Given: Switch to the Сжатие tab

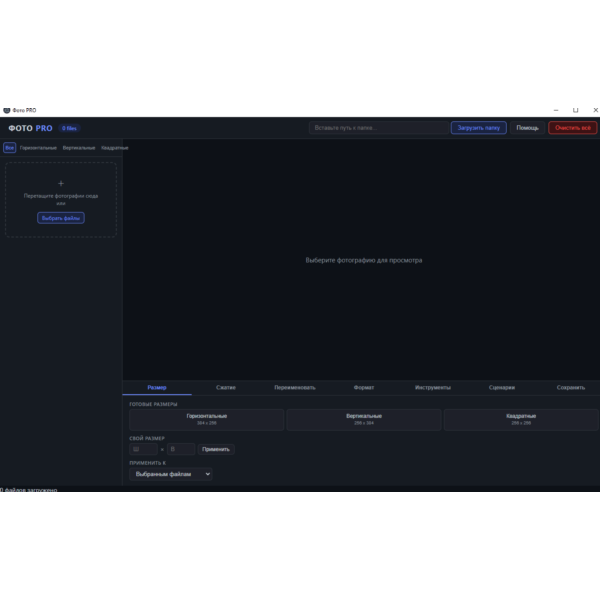Looking at the screenshot, I should coord(226,388).
